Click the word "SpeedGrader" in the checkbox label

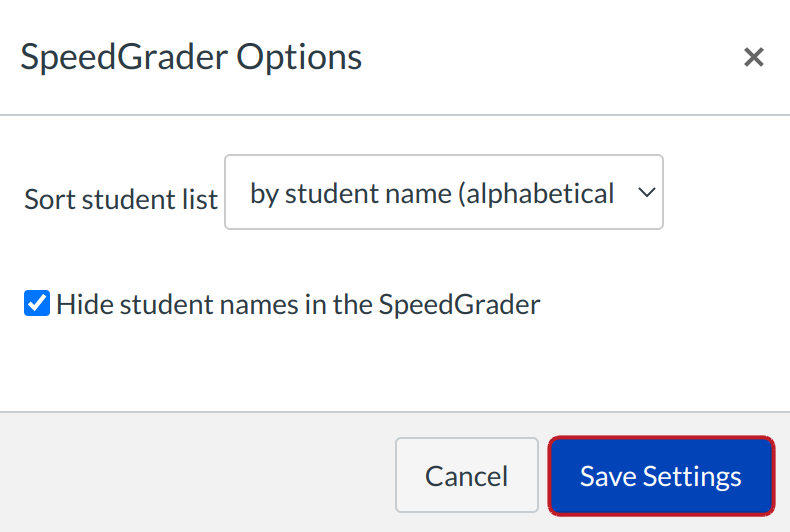pyautogui.click(x=459, y=304)
